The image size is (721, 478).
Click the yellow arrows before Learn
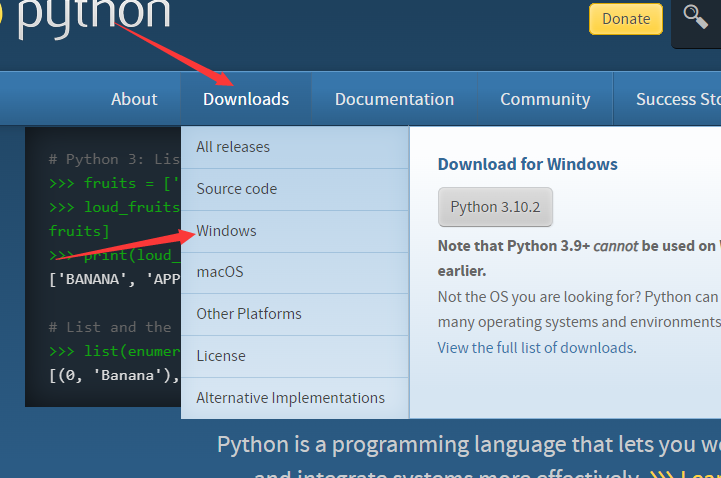661,474
